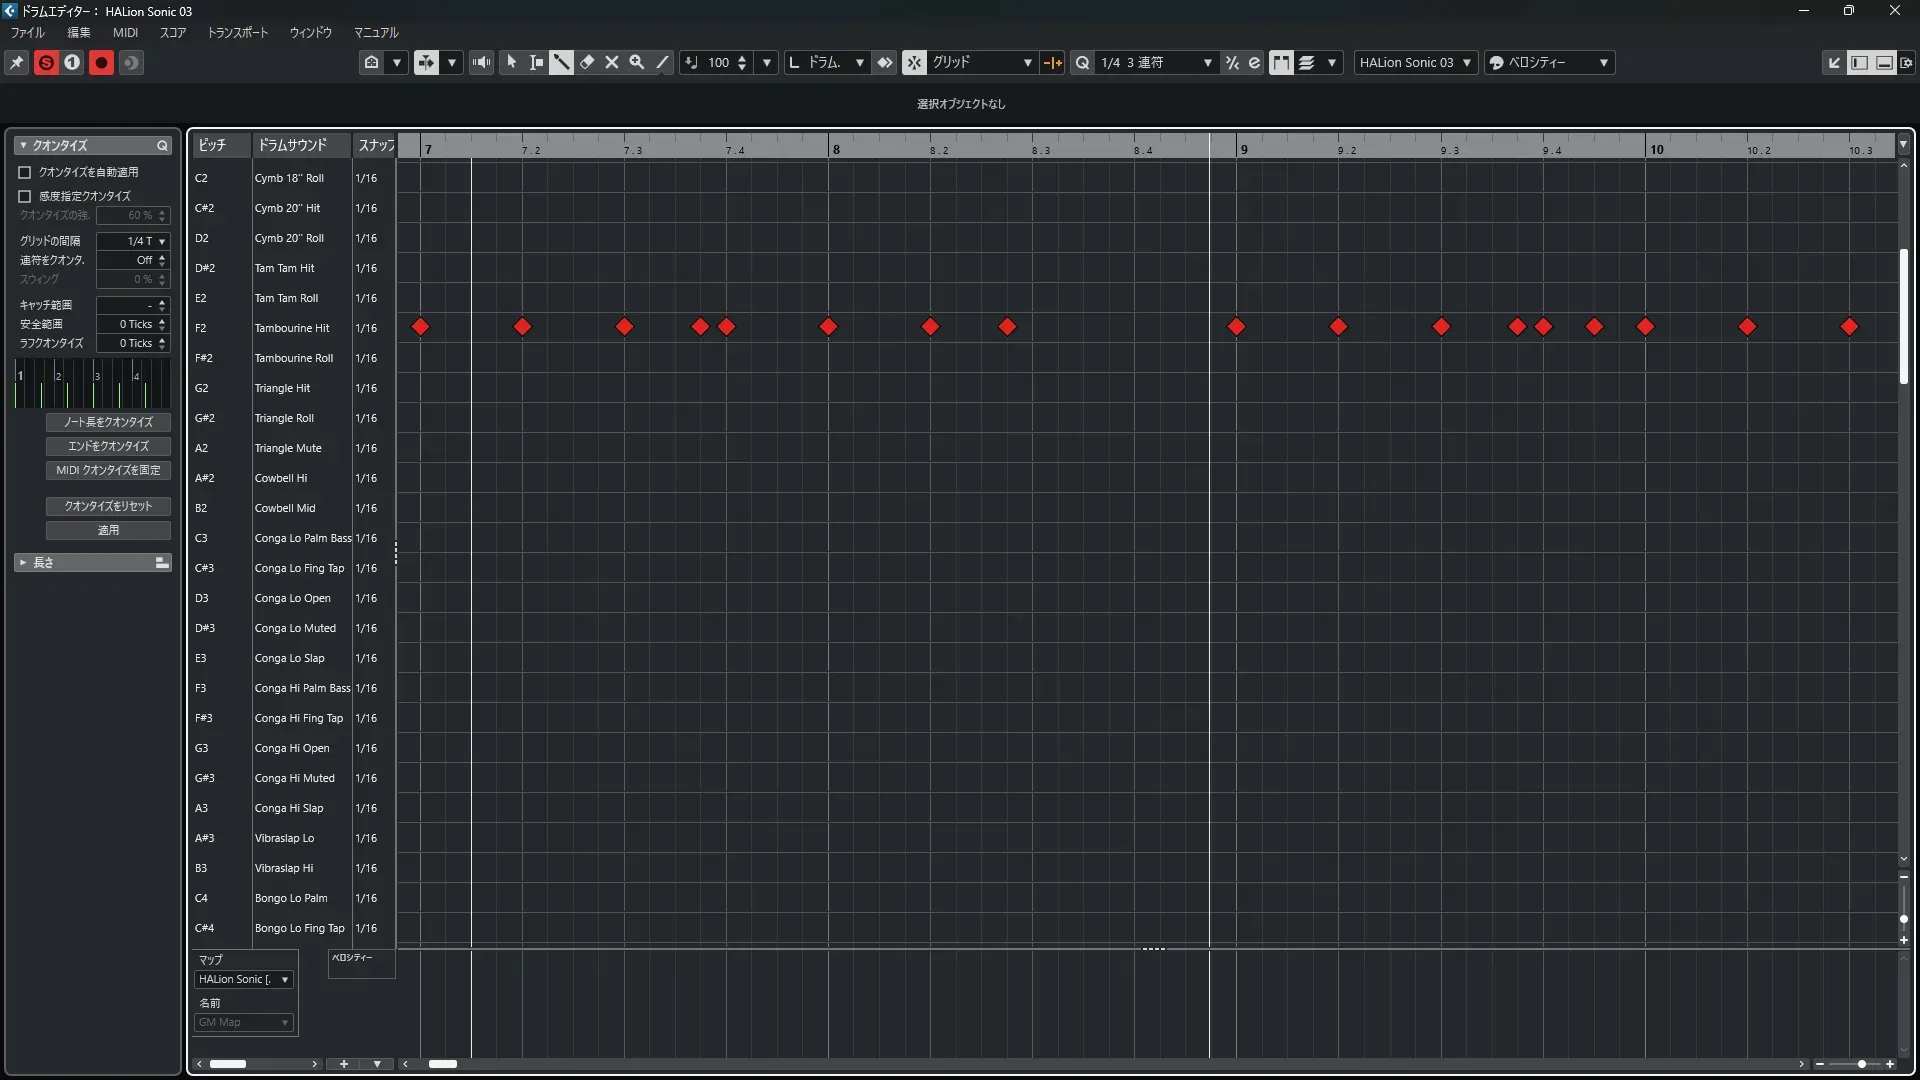
Task: Click the red Record in editor button
Action: click(101, 62)
